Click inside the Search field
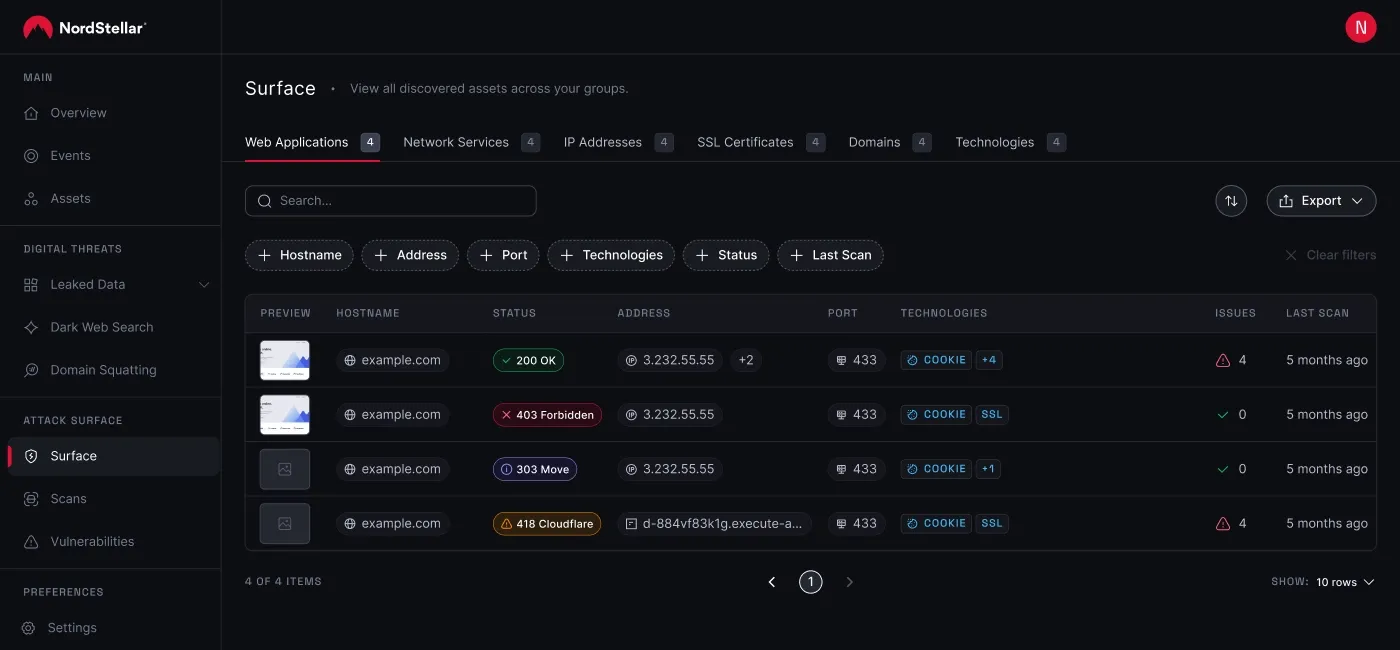This screenshot has height=650, width=1400. [x=390, y=201]
